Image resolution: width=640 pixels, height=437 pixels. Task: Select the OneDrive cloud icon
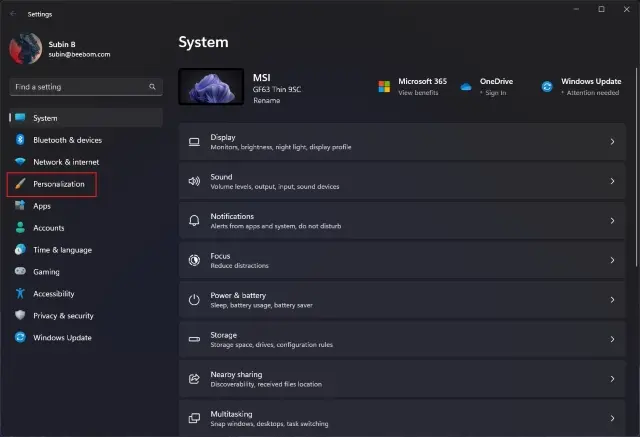point(466,87)
